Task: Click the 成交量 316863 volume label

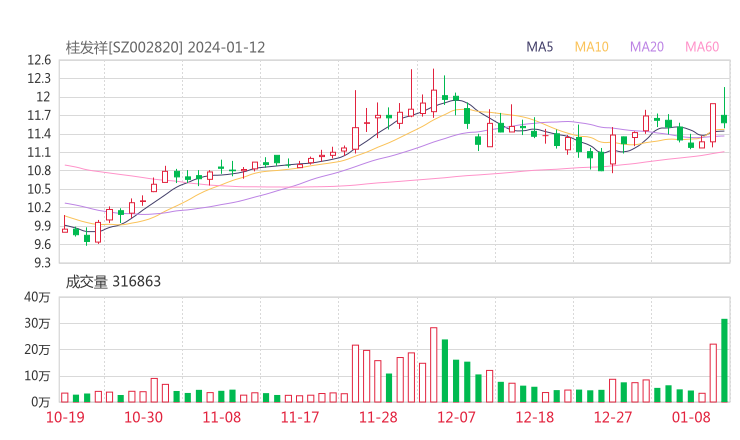Action: pyautogui.click(x=113, y=282)
